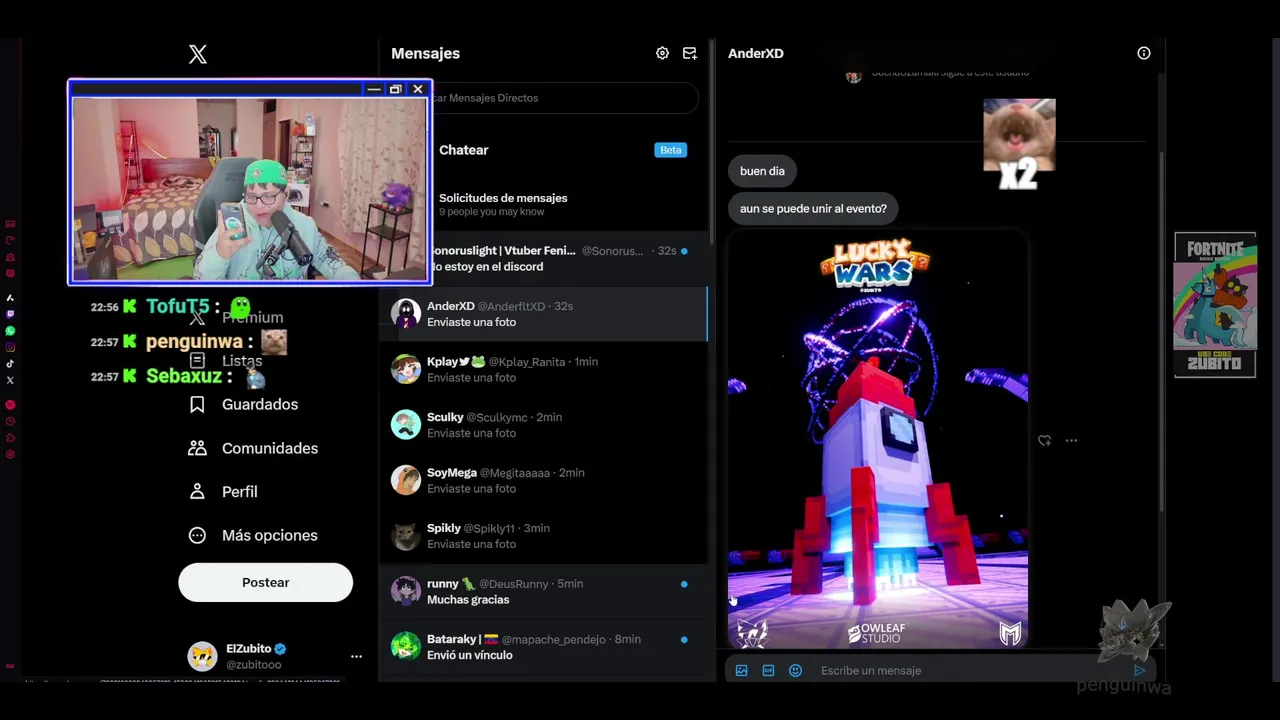Open conversation info icon for AnderXD
1280x720 pixels.
pos(1144,53)
